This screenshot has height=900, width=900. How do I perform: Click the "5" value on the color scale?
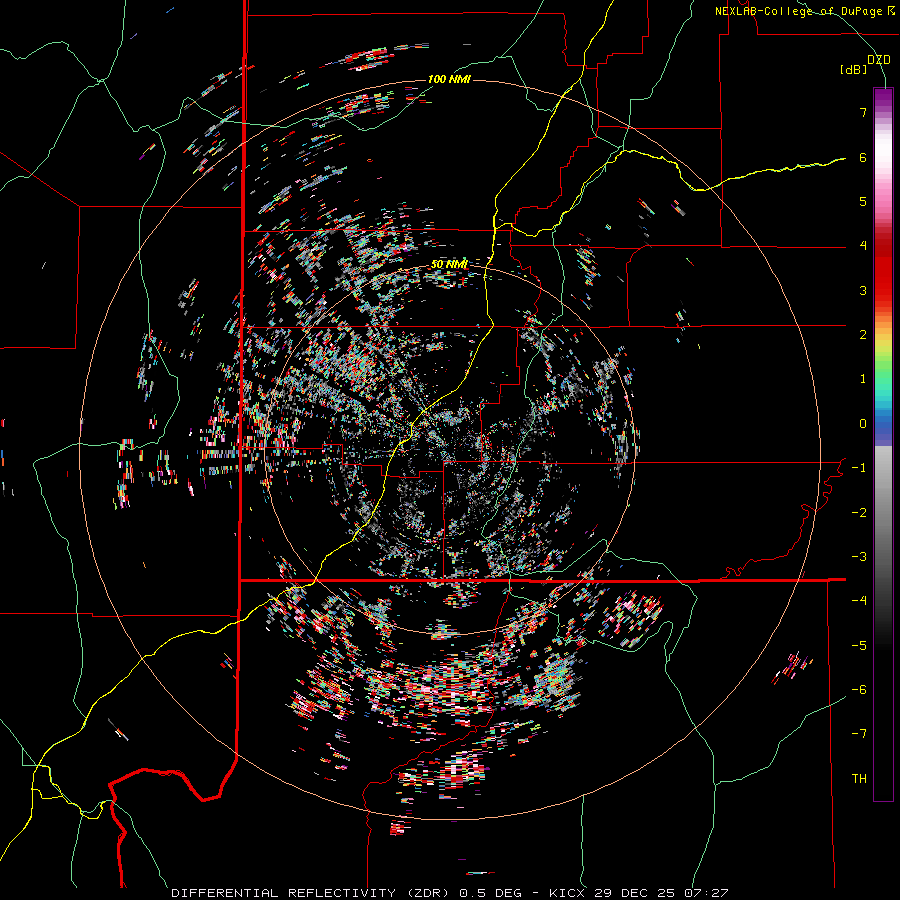click(863, 201)
